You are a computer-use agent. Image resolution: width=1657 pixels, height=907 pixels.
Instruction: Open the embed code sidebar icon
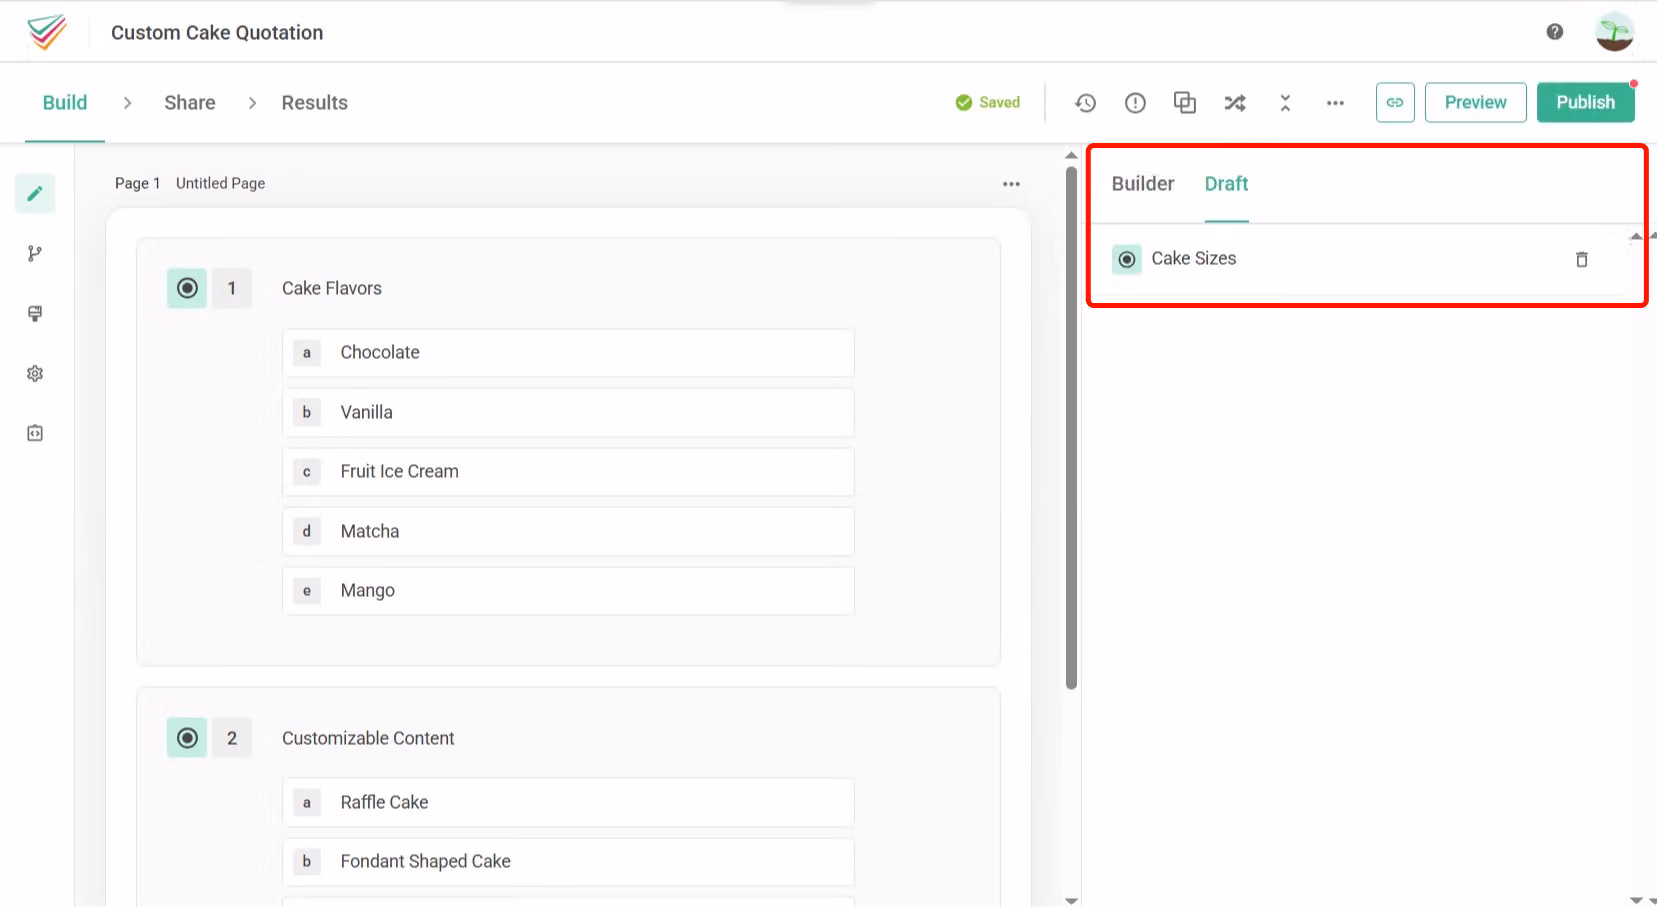(x=35, y=434)
